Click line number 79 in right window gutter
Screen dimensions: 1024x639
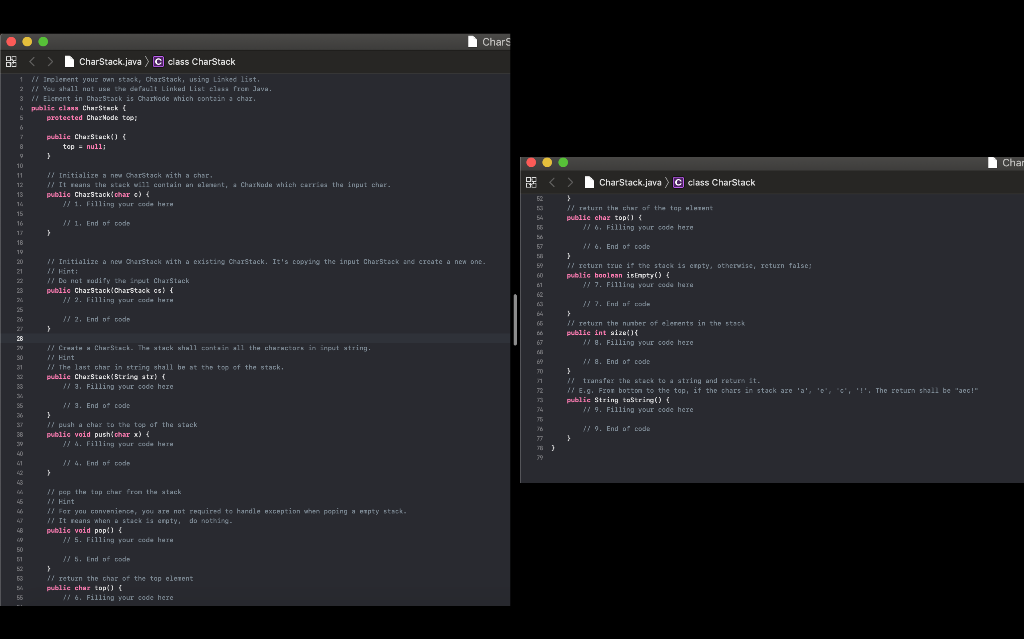539,457
